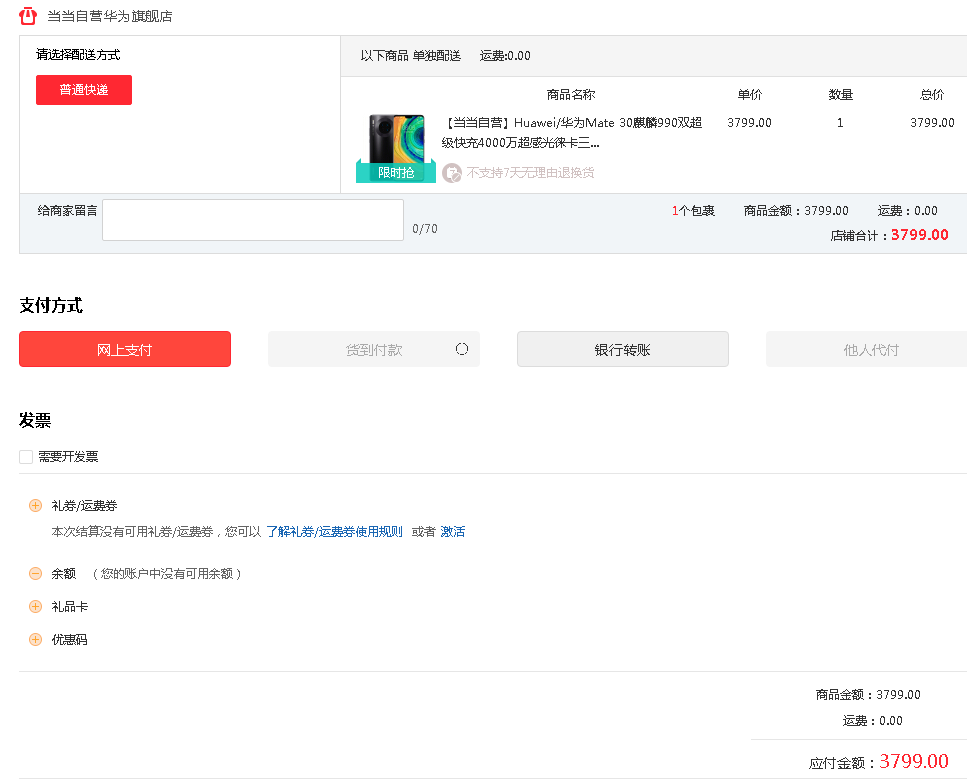
Task: Click the 0/70 character counter
Action: coord(425,229)
